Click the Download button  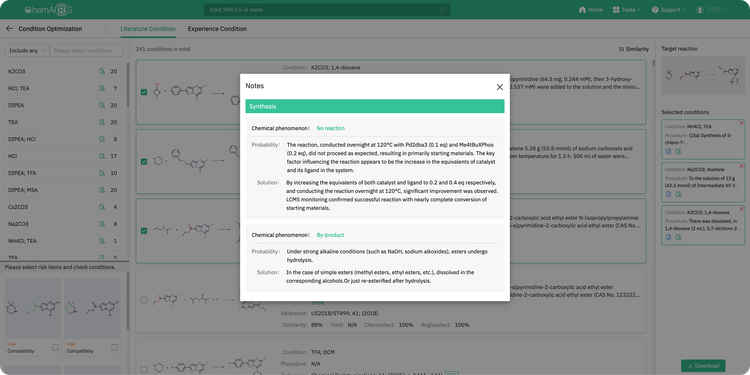[x=703, y=365]
